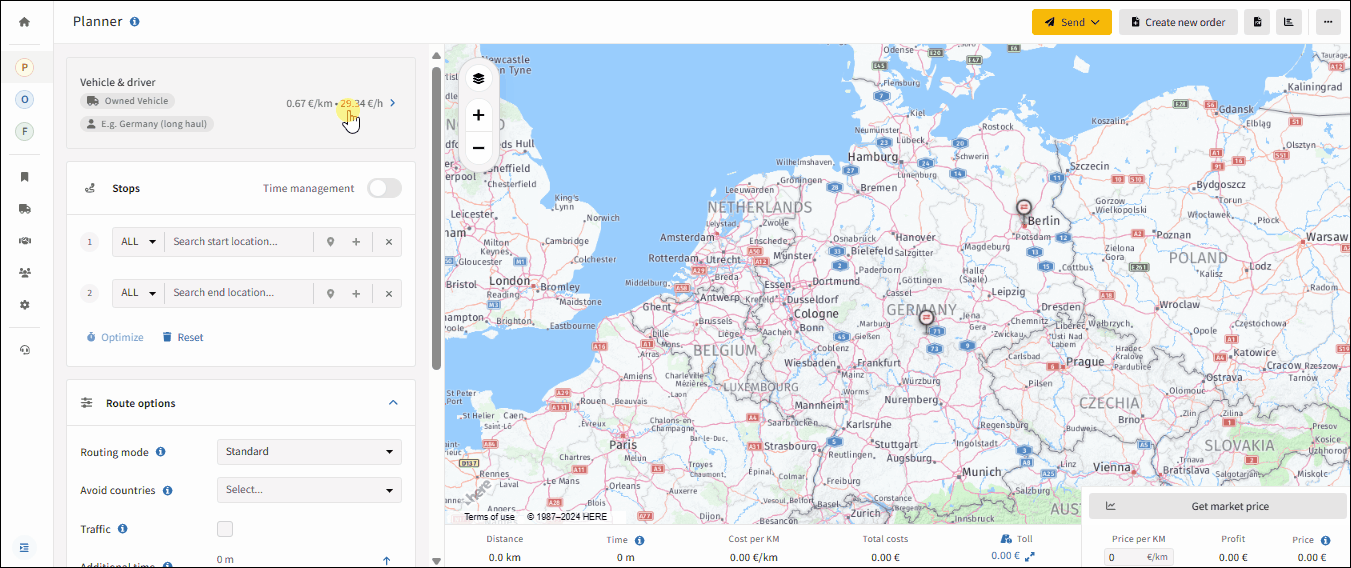1351x568 pixels.
Task: Open ALL dropdown for stop 2
Action: pos(139,294)
